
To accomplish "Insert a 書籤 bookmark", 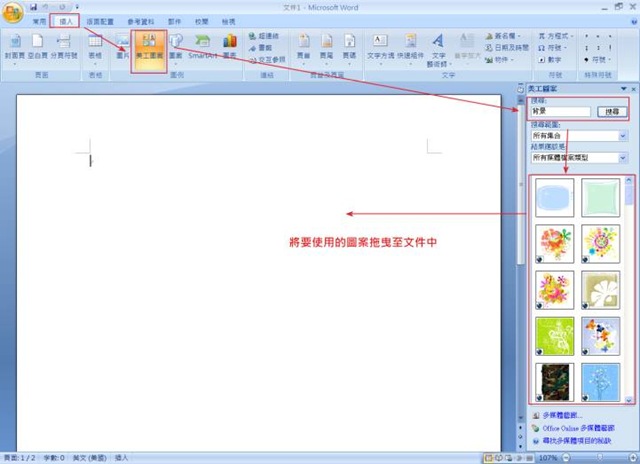I will tap(261, 48).
